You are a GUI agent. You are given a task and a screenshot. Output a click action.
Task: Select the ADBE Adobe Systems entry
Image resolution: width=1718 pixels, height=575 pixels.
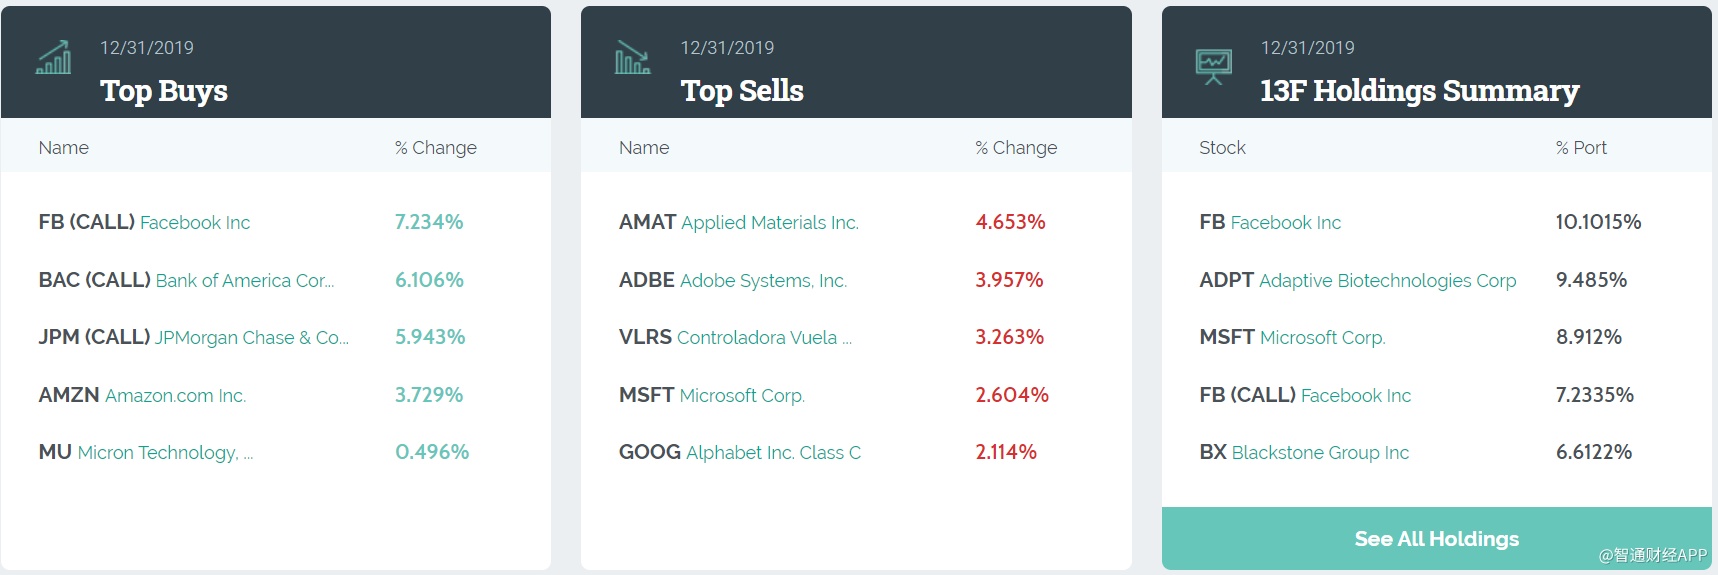click(733, 280)
